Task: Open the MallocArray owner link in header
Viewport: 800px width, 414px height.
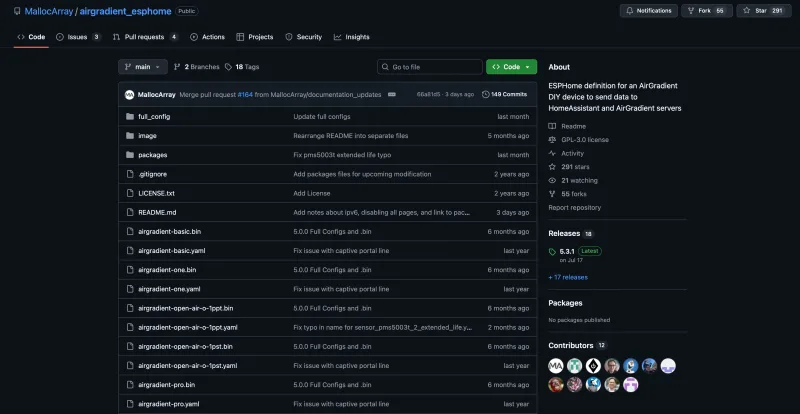Action: coord(48,11)
